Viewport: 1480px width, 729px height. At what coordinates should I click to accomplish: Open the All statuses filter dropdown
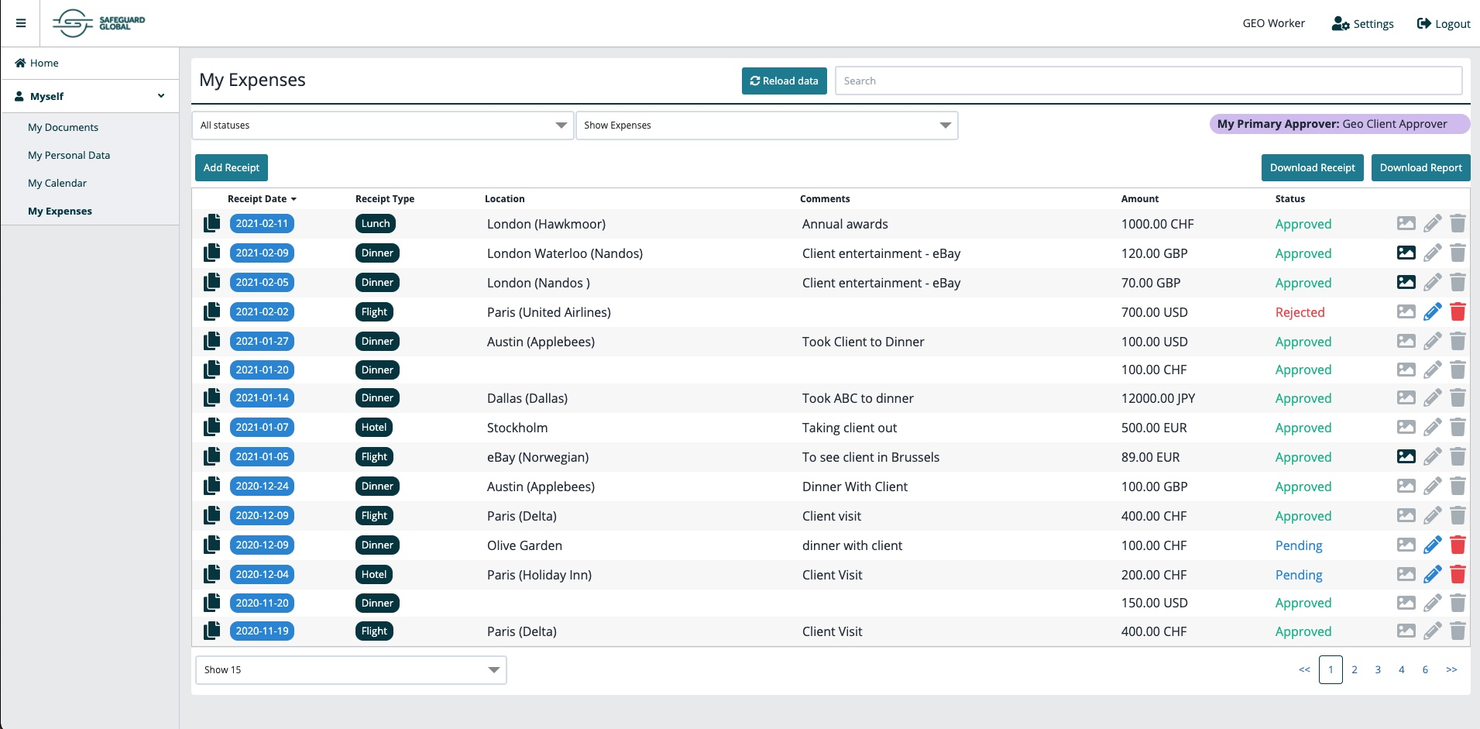tap(382, 126)
